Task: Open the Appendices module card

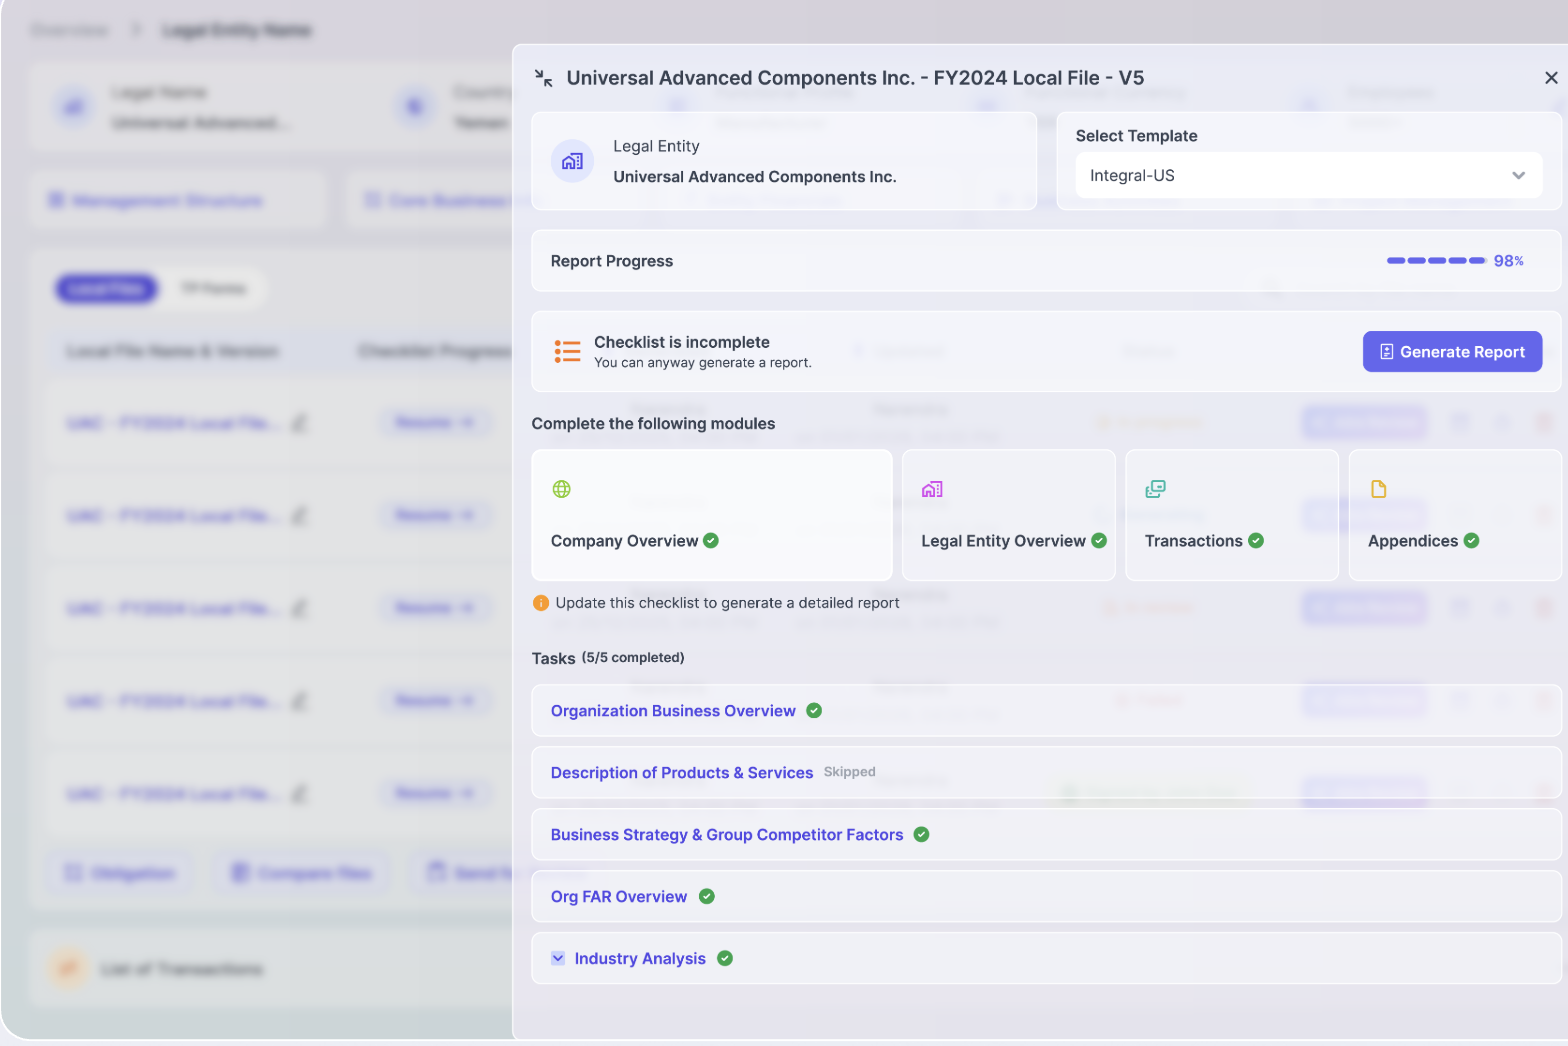Action: point(1454,515)
